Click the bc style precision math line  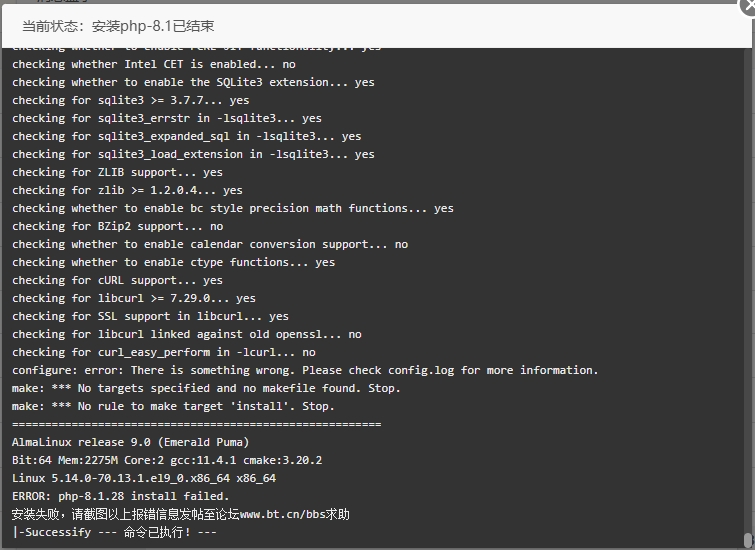pos(233,209)
